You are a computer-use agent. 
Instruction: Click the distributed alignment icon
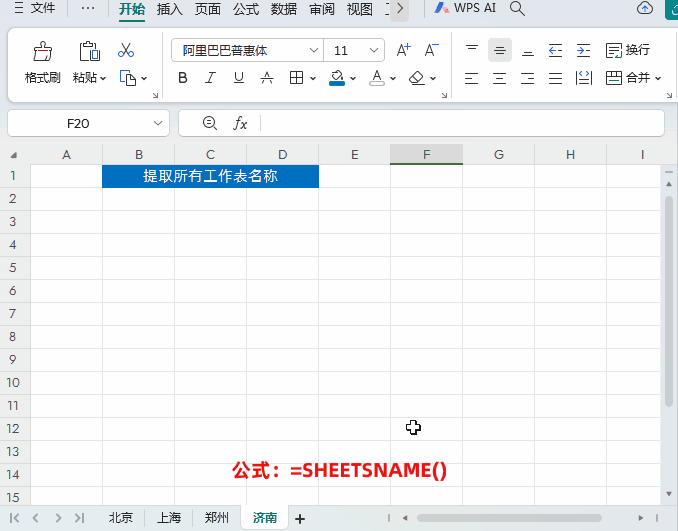coord(584,78)
